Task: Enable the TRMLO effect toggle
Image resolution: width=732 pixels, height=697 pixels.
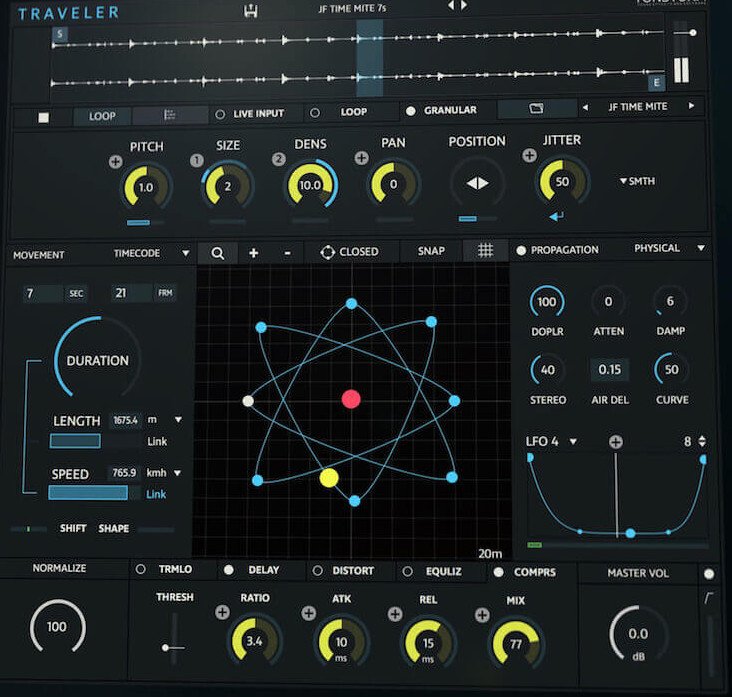Action: tap(141, 570)
